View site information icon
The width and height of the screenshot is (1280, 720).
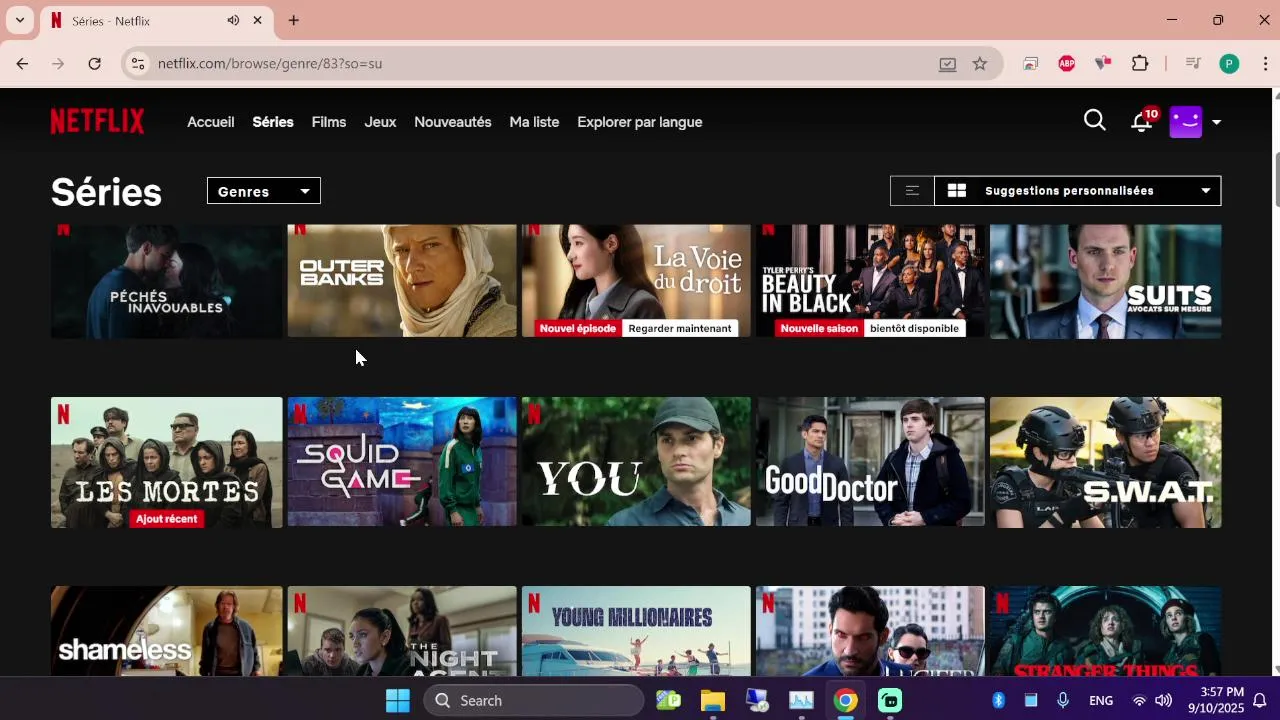(138, 63)
